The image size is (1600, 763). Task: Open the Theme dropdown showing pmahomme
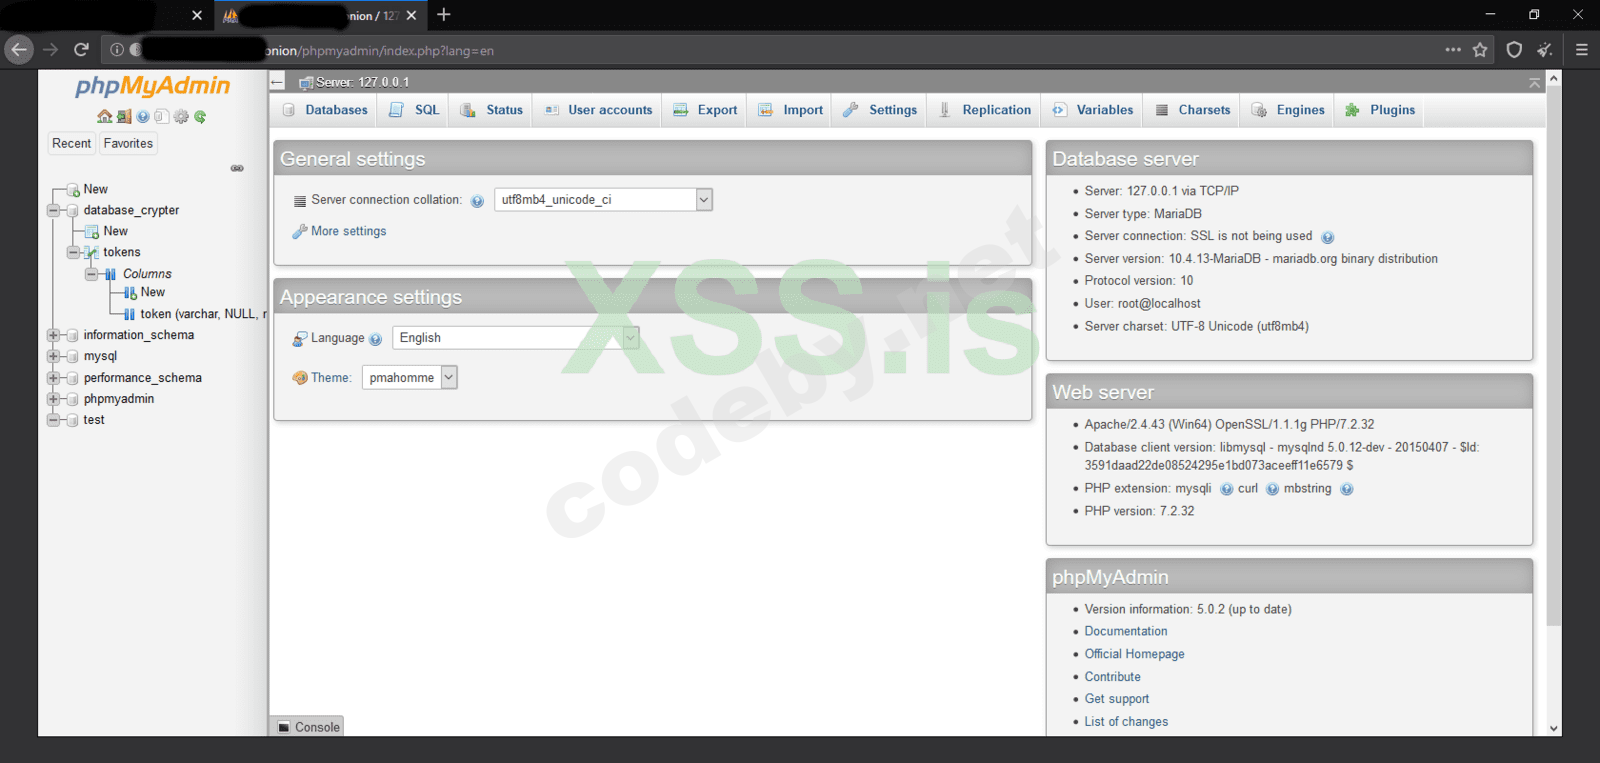click(410, 377)
